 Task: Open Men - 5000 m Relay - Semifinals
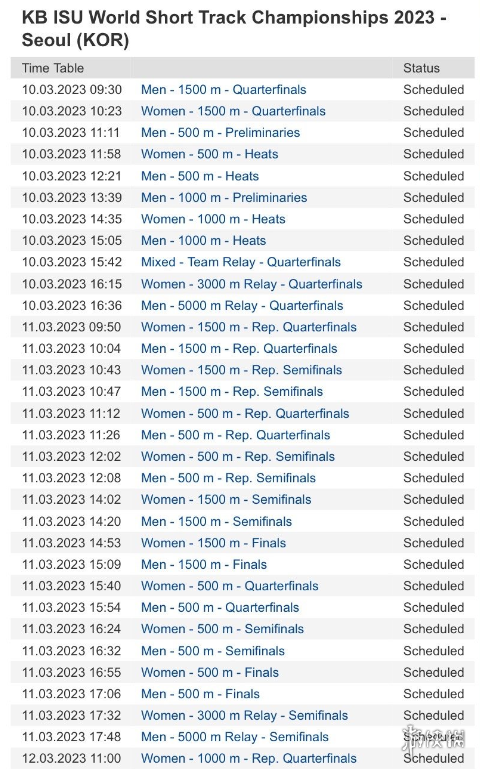235,737
